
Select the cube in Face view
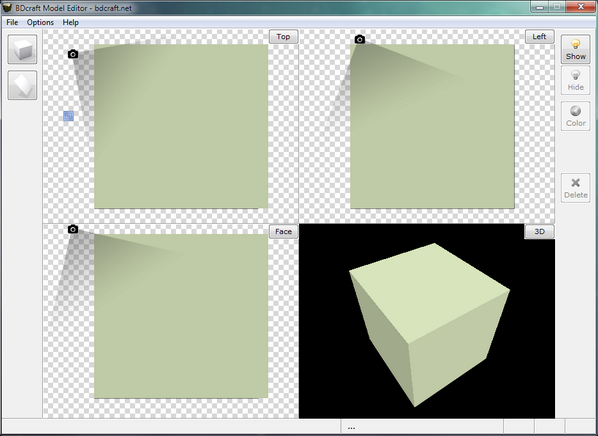[x=181, y=316]
